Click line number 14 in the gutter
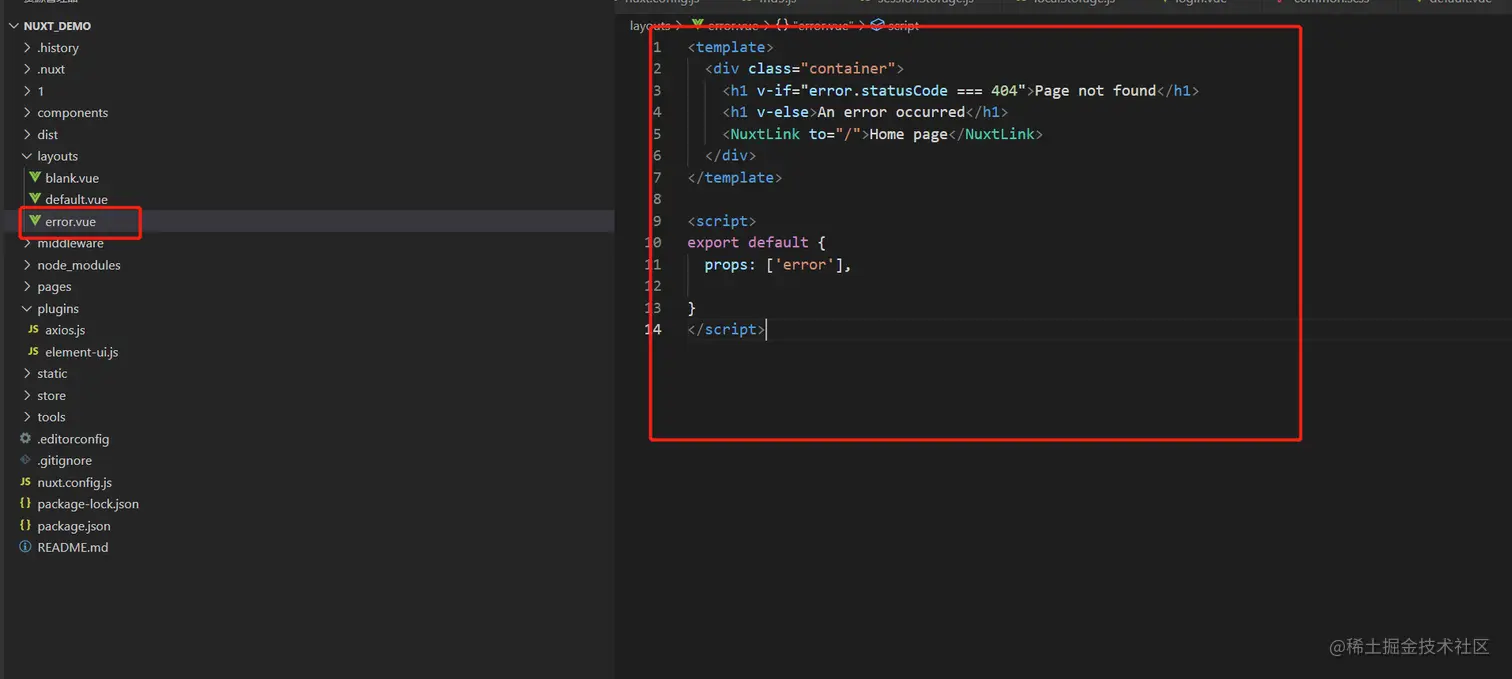This screenshot has height=679, width=1512. (653, 329)
